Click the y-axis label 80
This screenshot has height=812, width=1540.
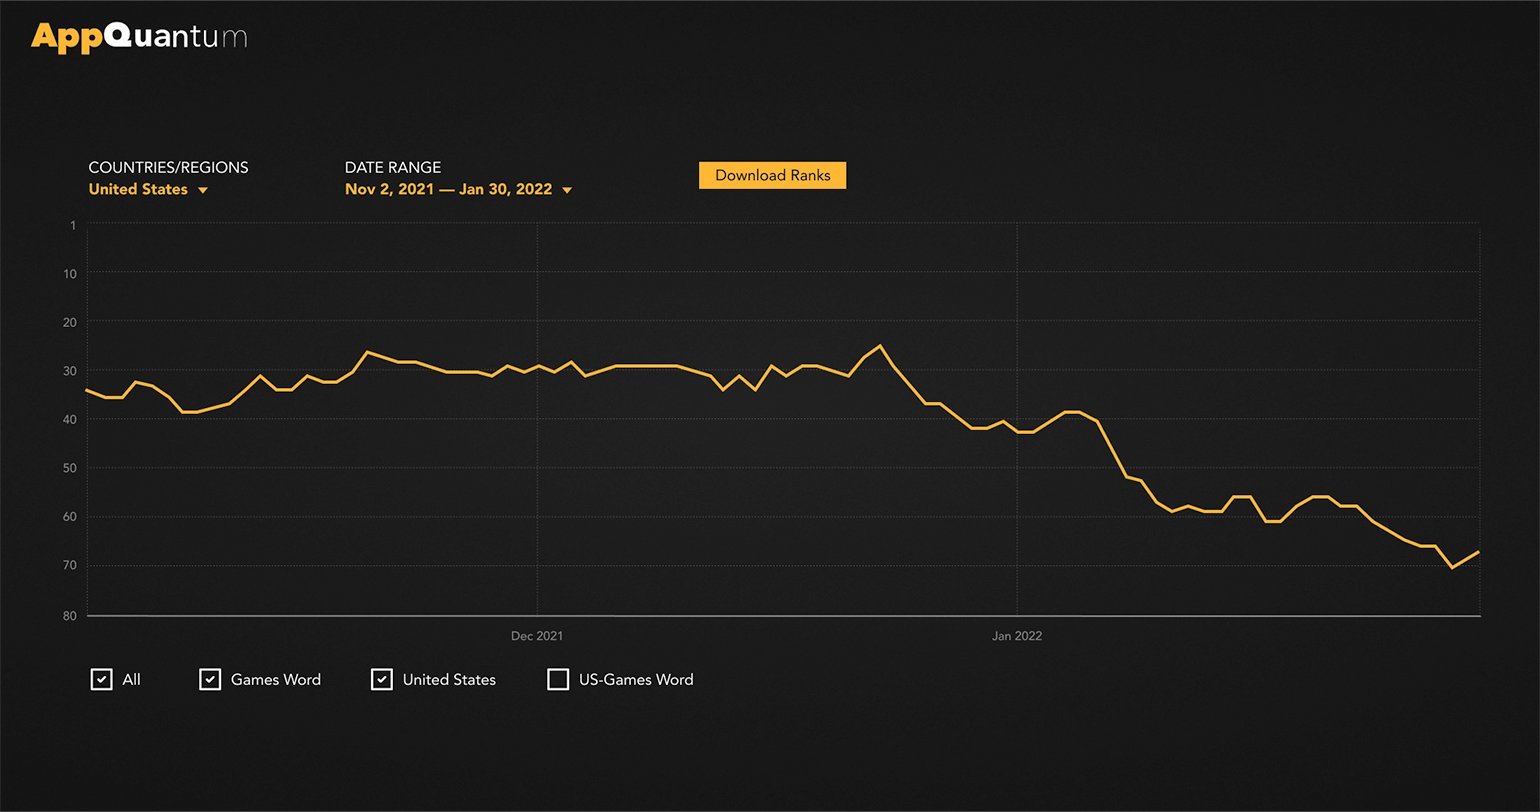(70, 616)
